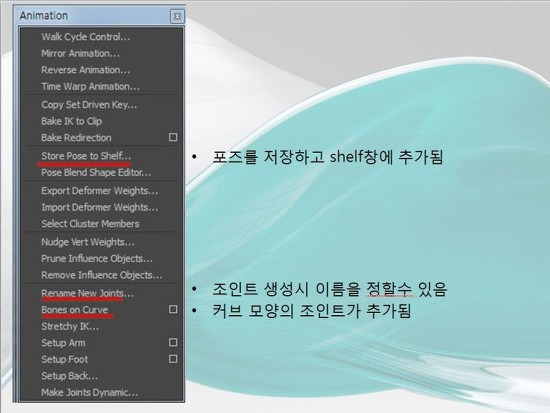
Task: Choose Stretchy IK menu entry
Action: [70, 326]
